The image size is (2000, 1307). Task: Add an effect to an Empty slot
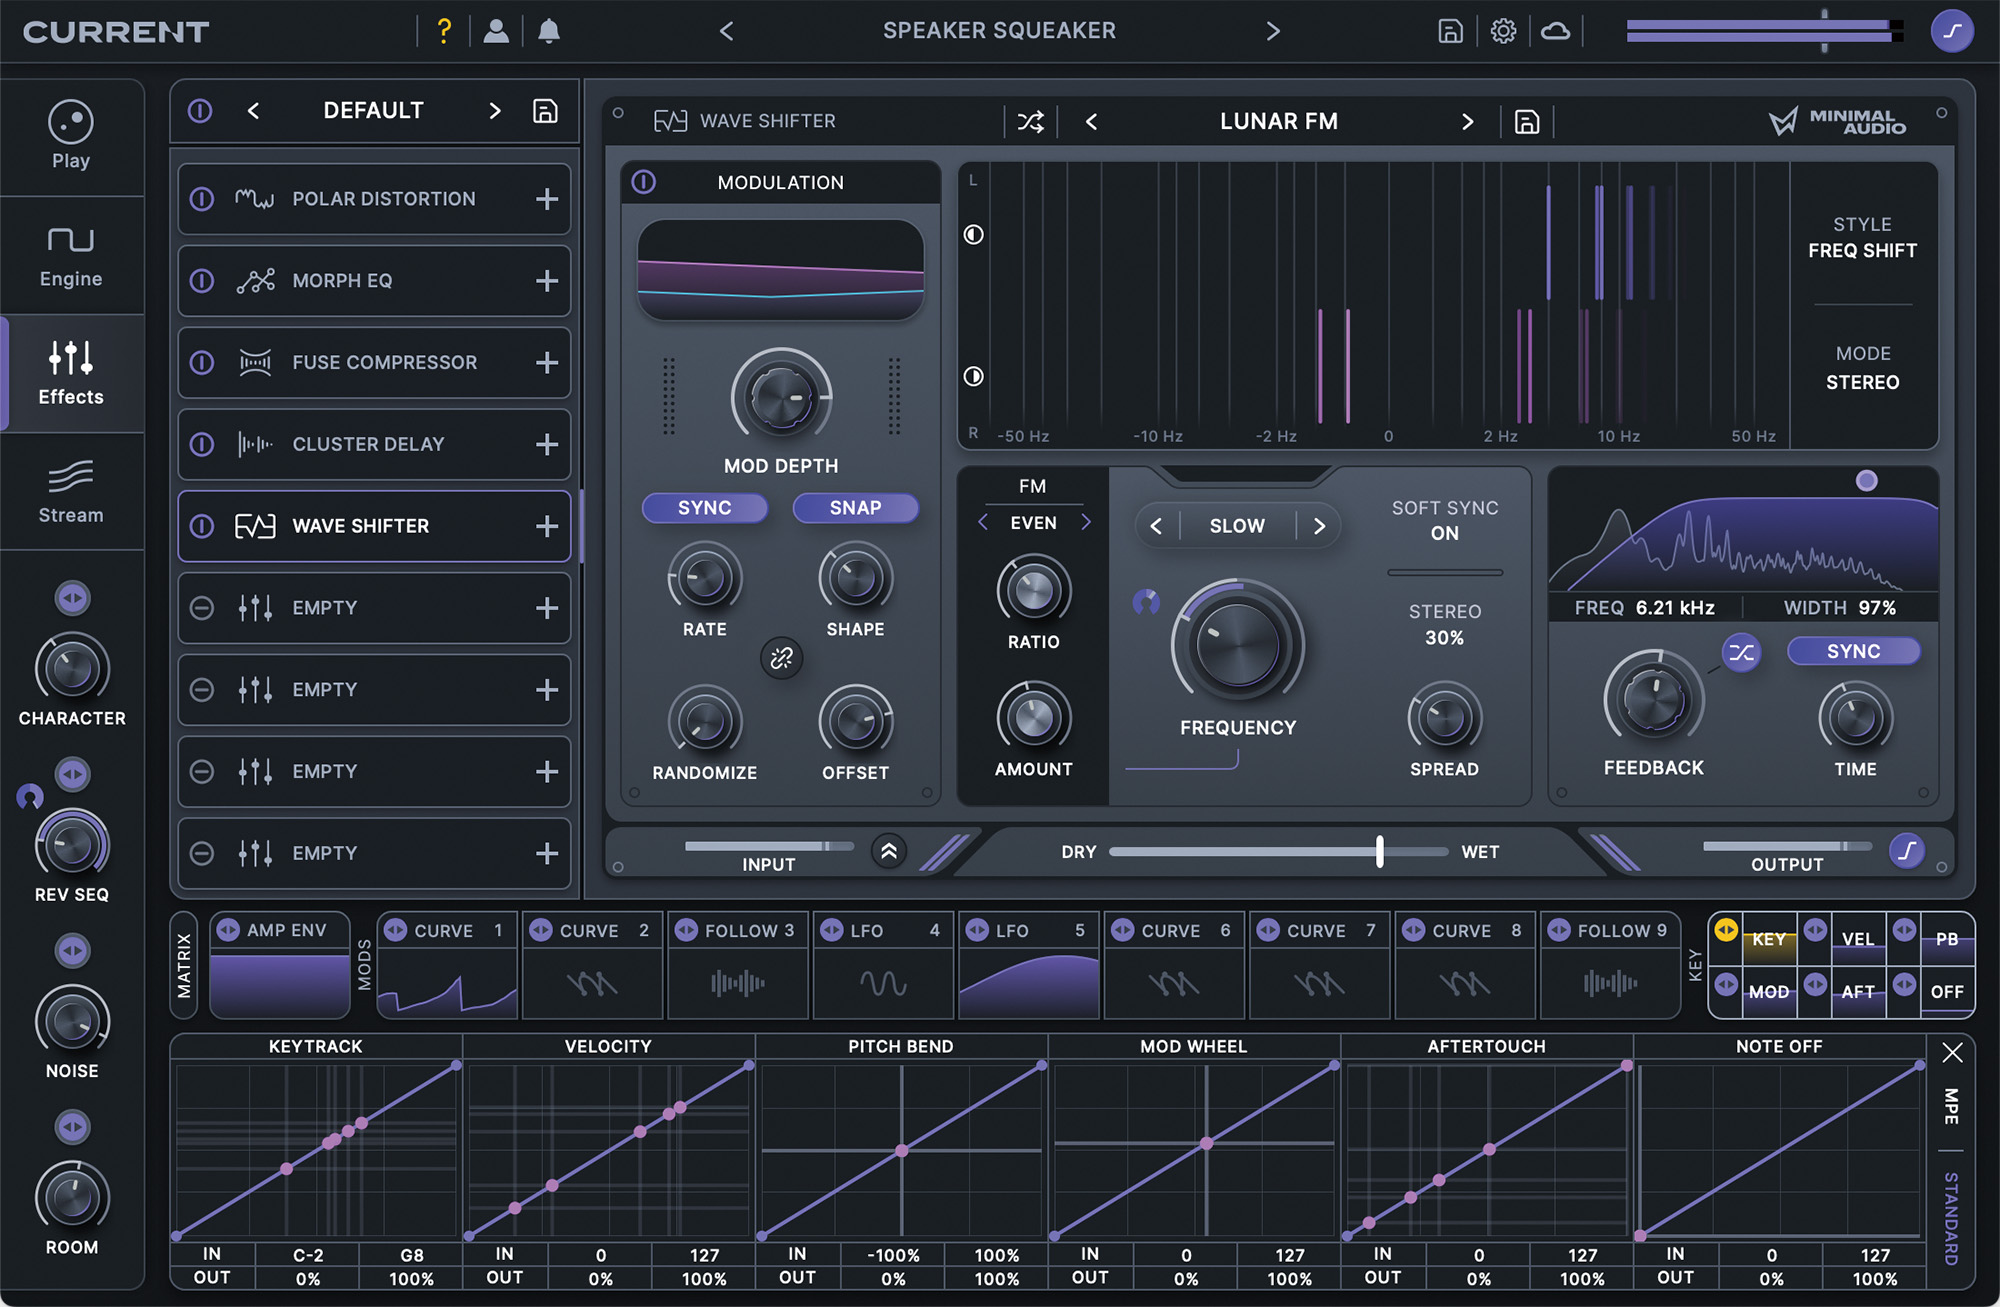pyautogui.click(x=547, y=608)
